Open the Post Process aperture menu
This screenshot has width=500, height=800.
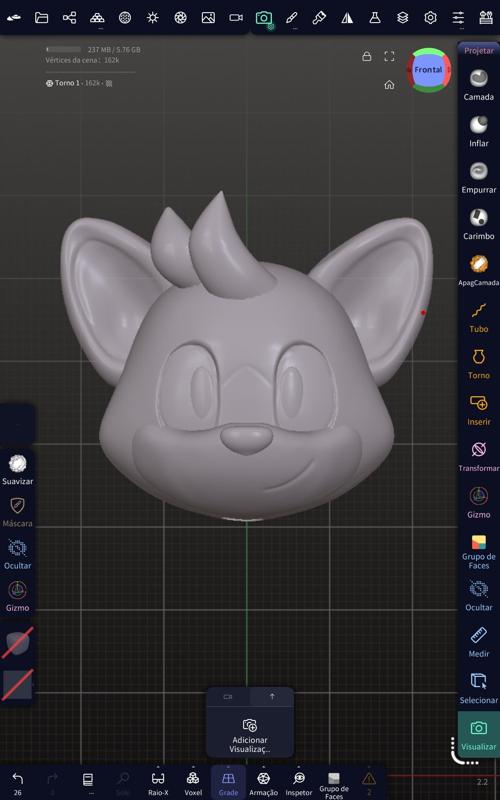180,18
